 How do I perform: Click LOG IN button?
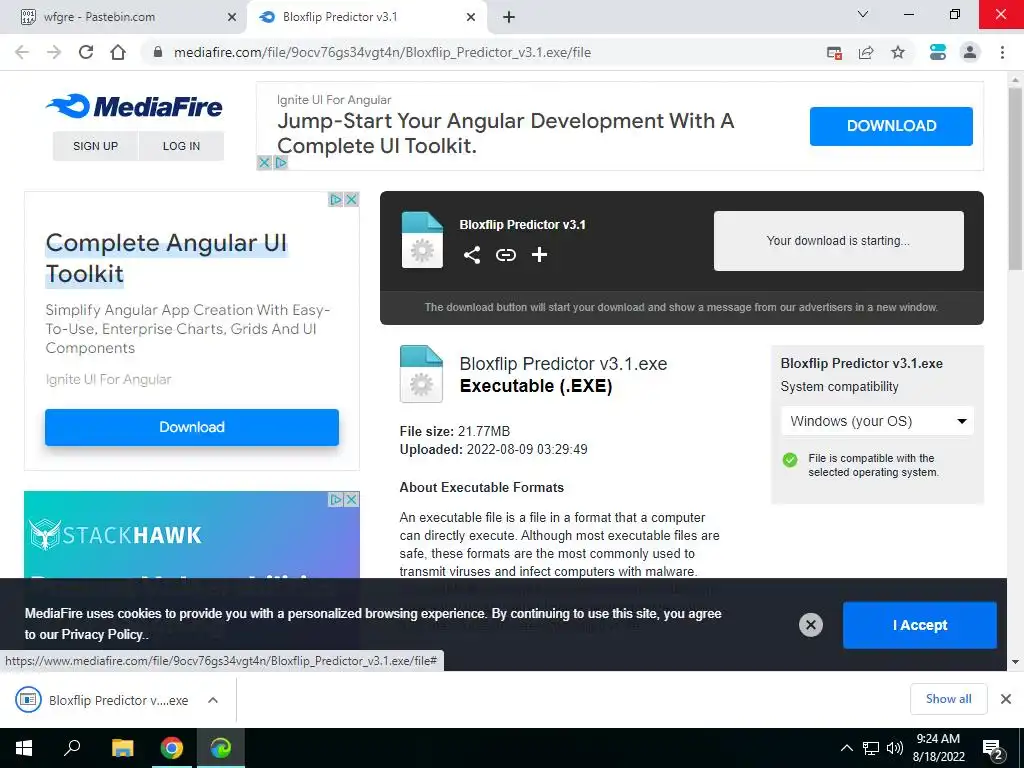pos(182,146)
